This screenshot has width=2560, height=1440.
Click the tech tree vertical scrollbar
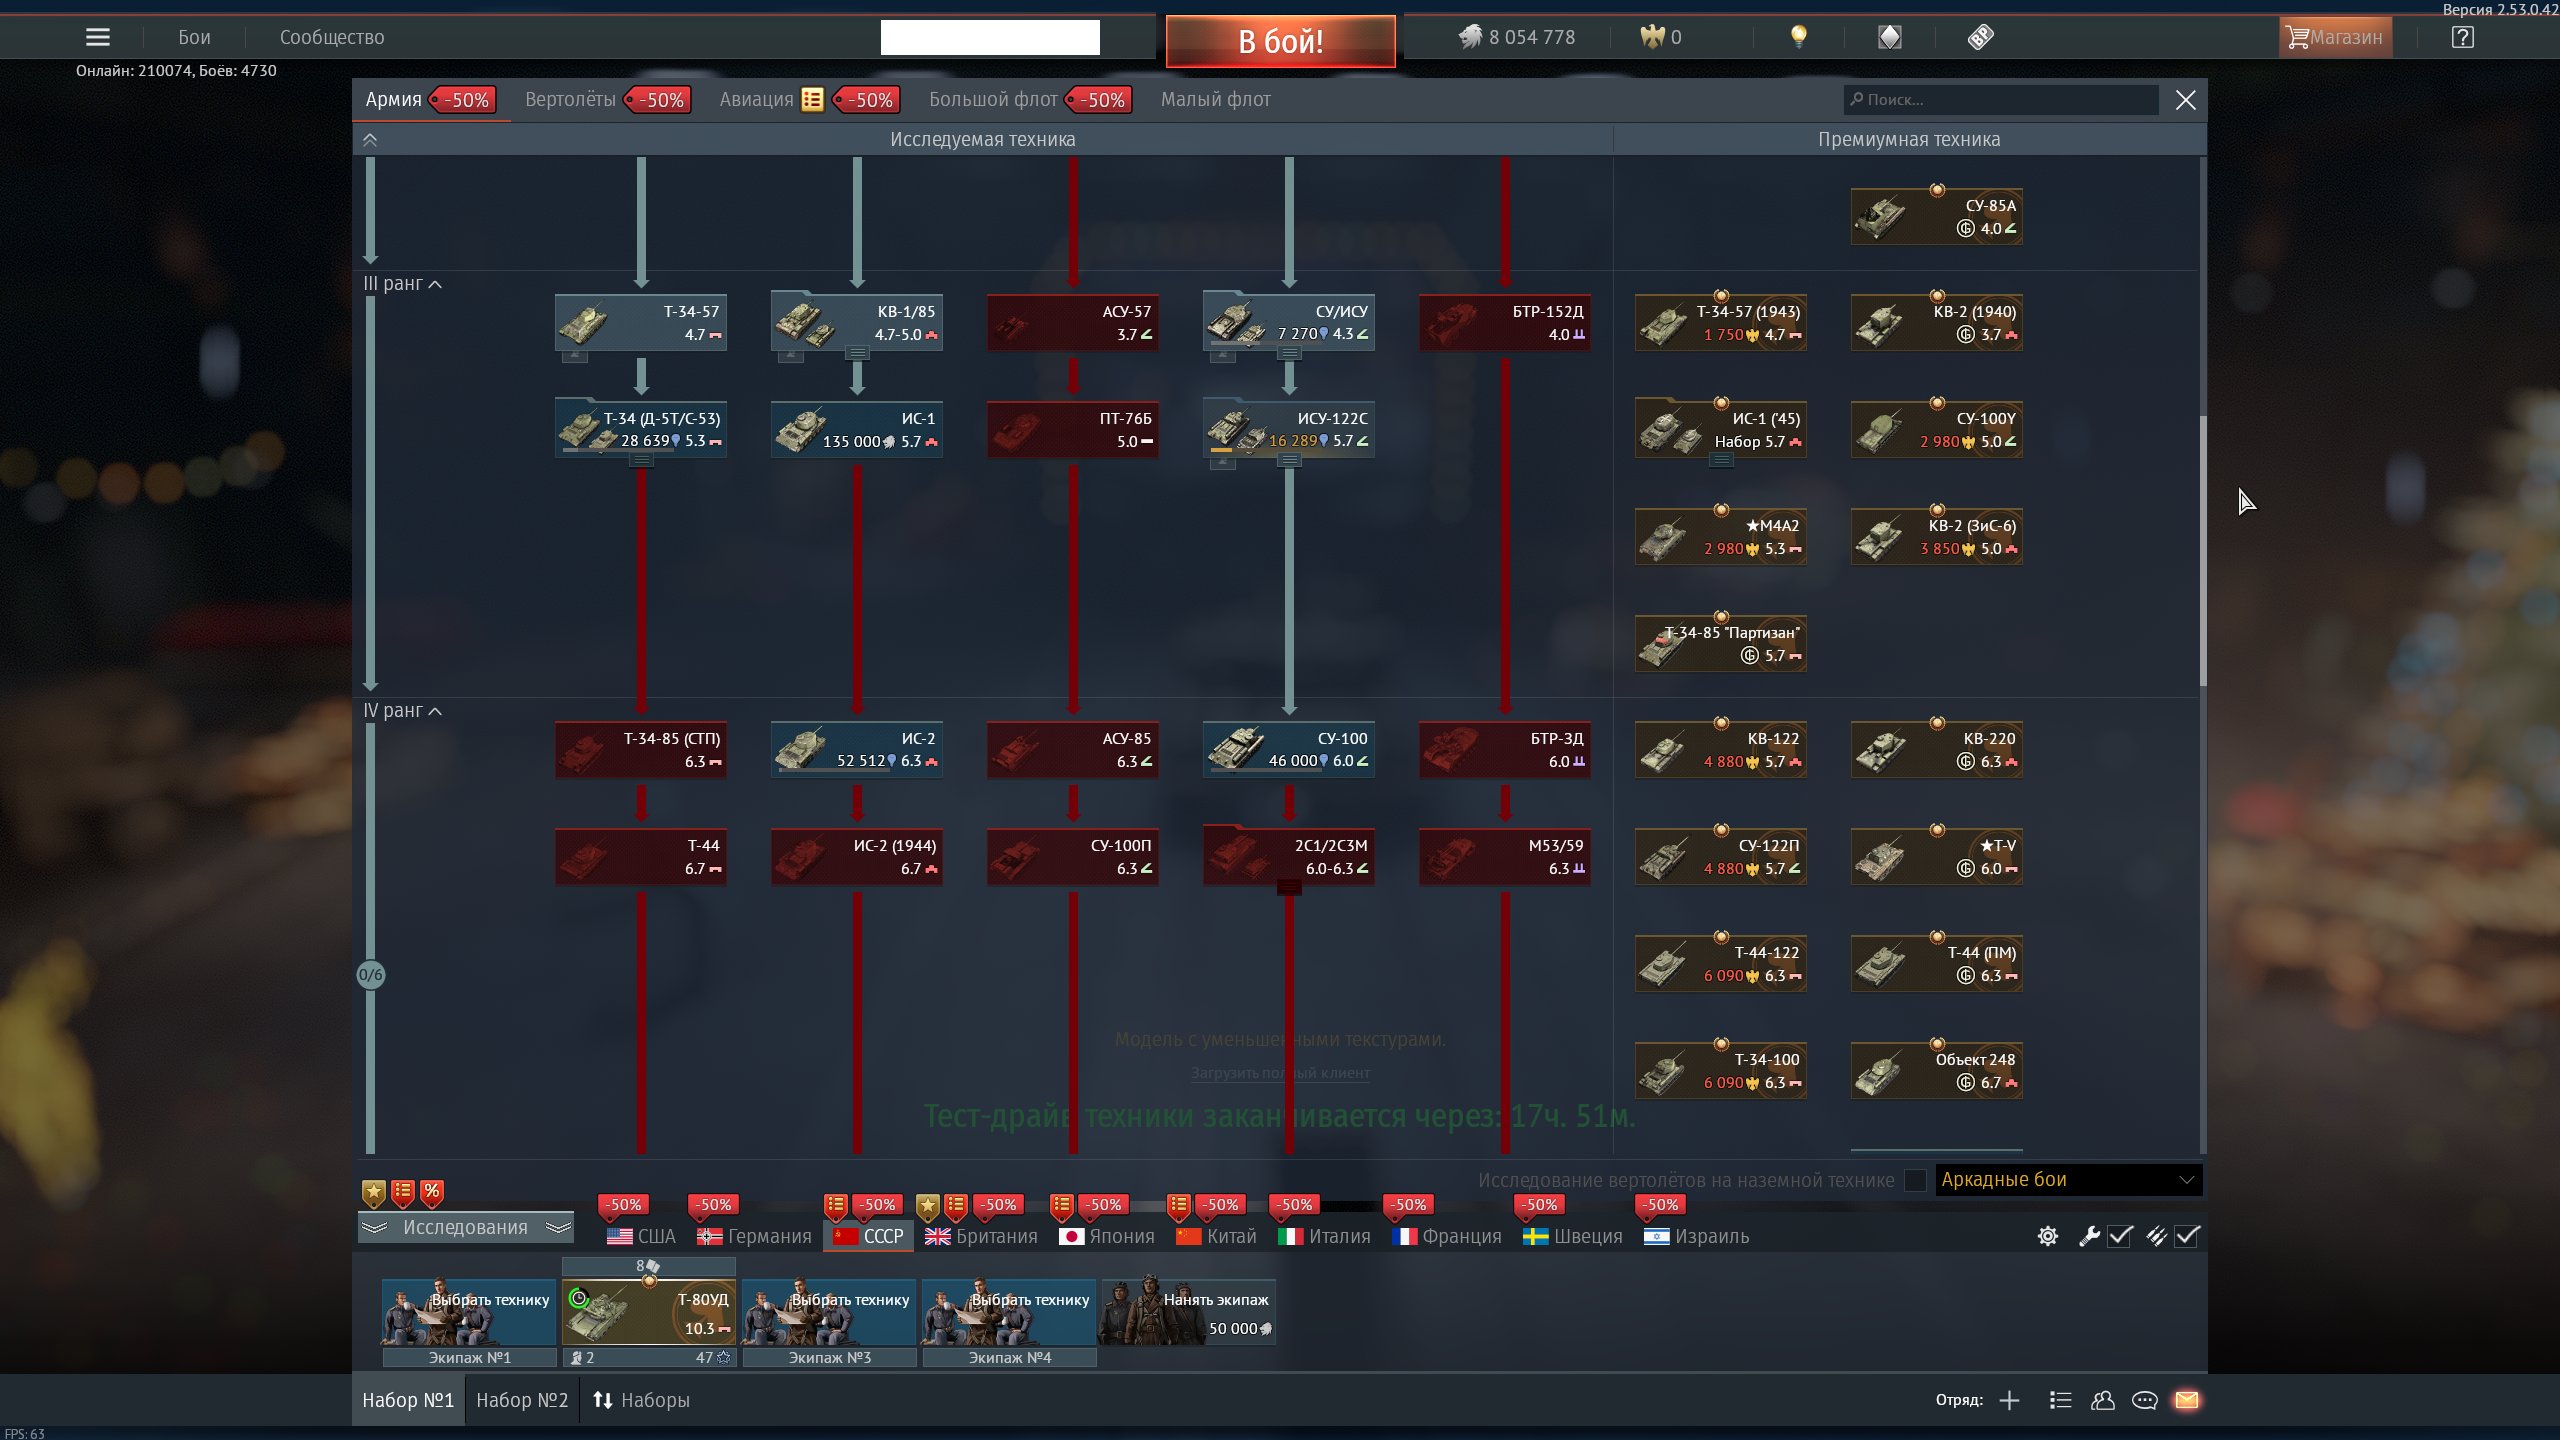tap(2202, 550)
